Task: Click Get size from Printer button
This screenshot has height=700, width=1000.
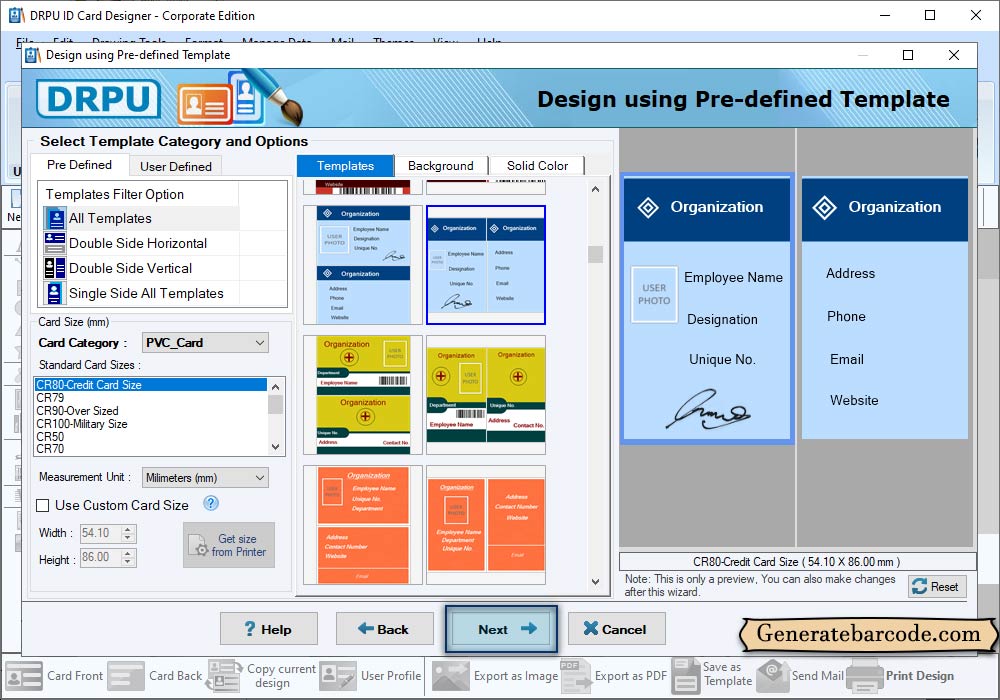Action: (x=229, y=545)
